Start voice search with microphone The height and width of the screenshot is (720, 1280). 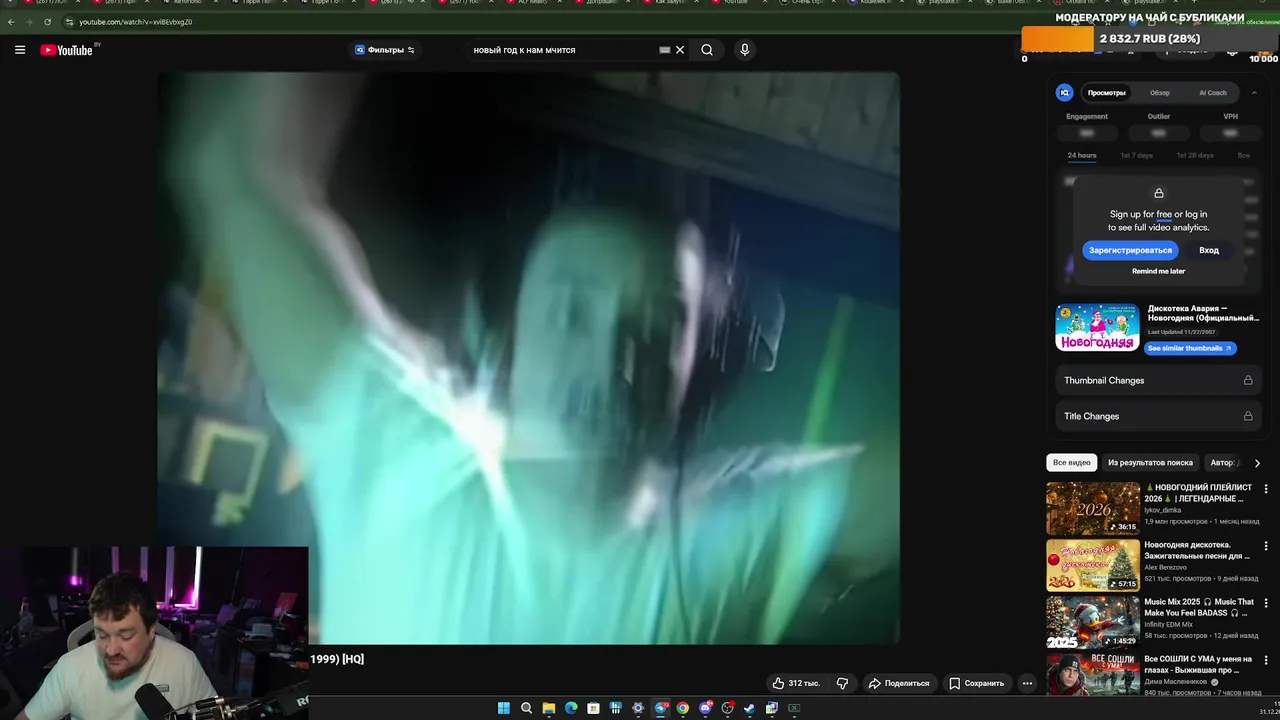tap(744, 50)
